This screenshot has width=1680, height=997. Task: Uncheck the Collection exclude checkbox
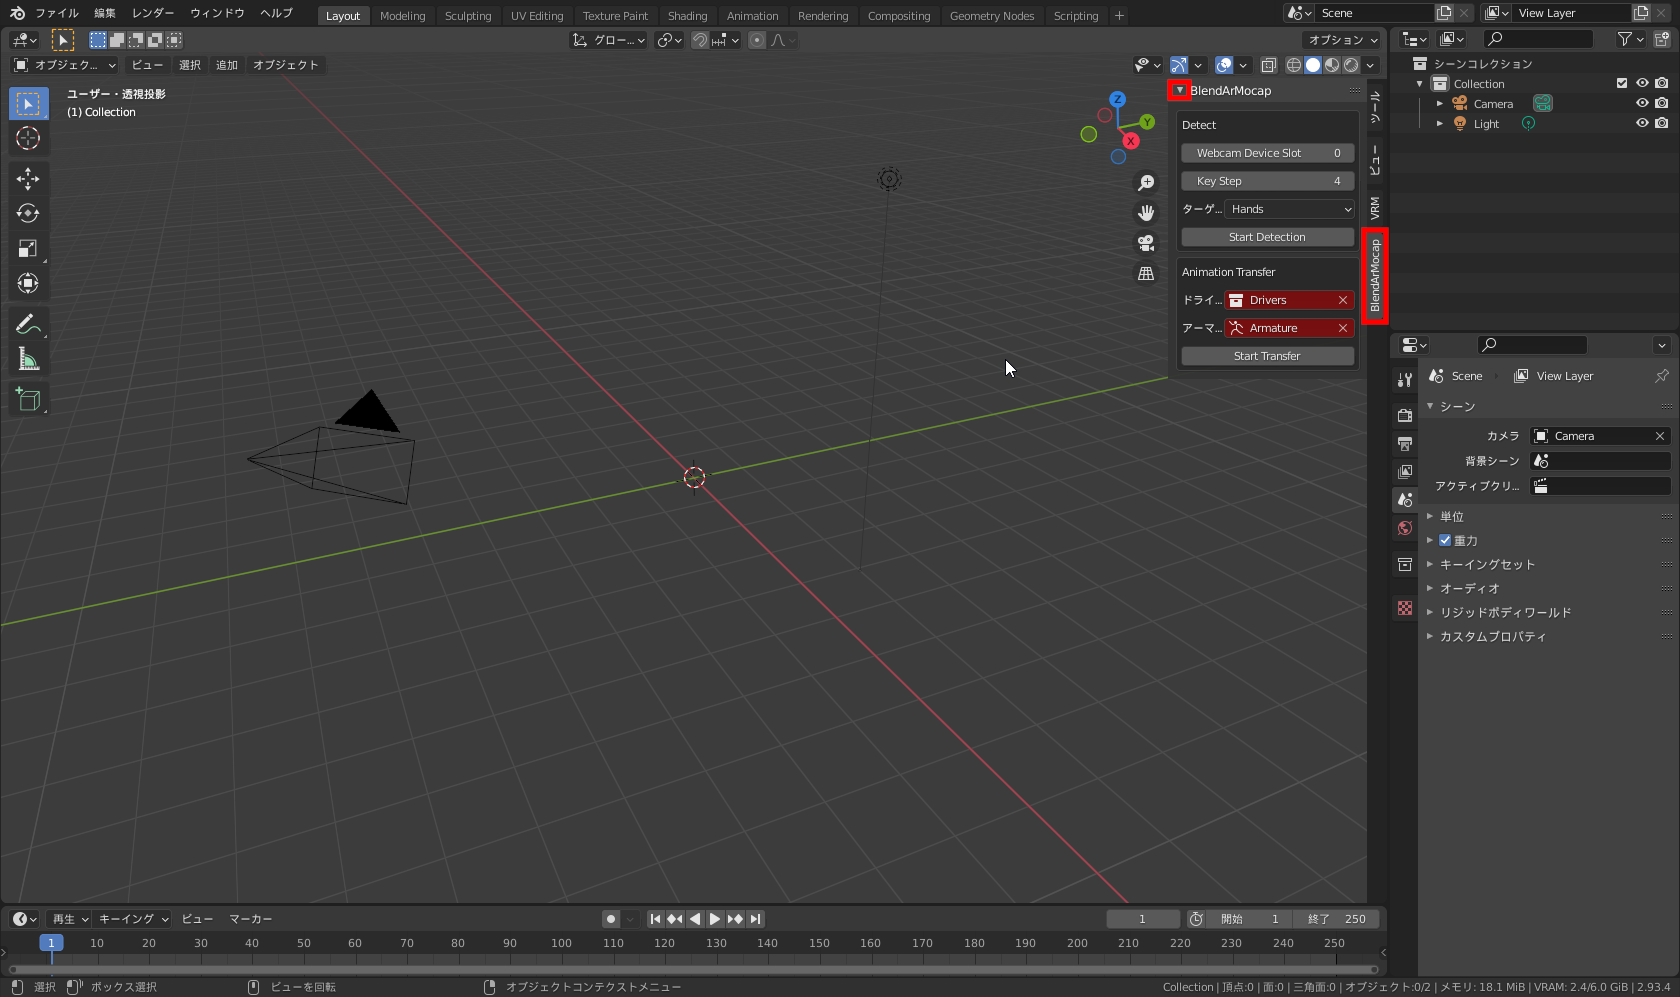point(1622,84)
